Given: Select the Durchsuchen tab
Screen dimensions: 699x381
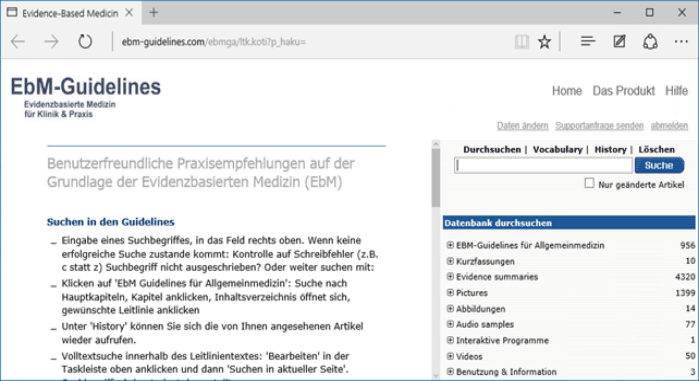Looking at the screenshot, I should coord(492,150).
